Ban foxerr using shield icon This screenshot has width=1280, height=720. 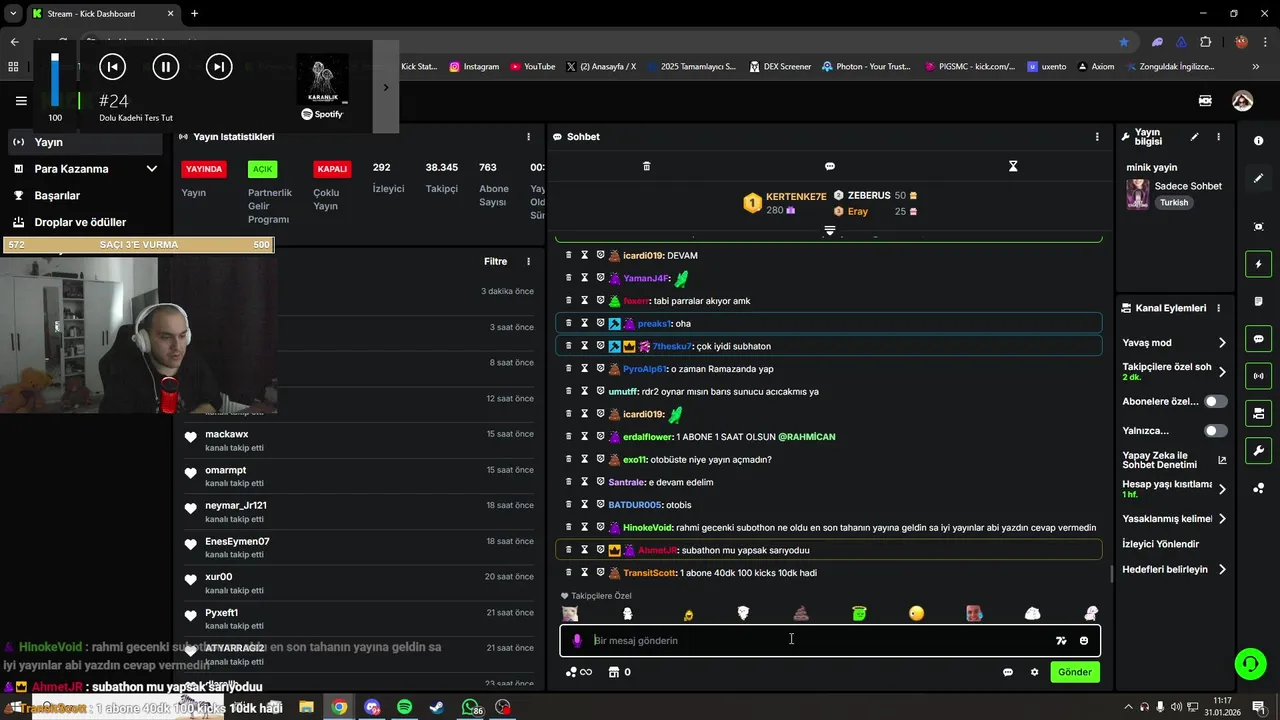click(601, 300)
